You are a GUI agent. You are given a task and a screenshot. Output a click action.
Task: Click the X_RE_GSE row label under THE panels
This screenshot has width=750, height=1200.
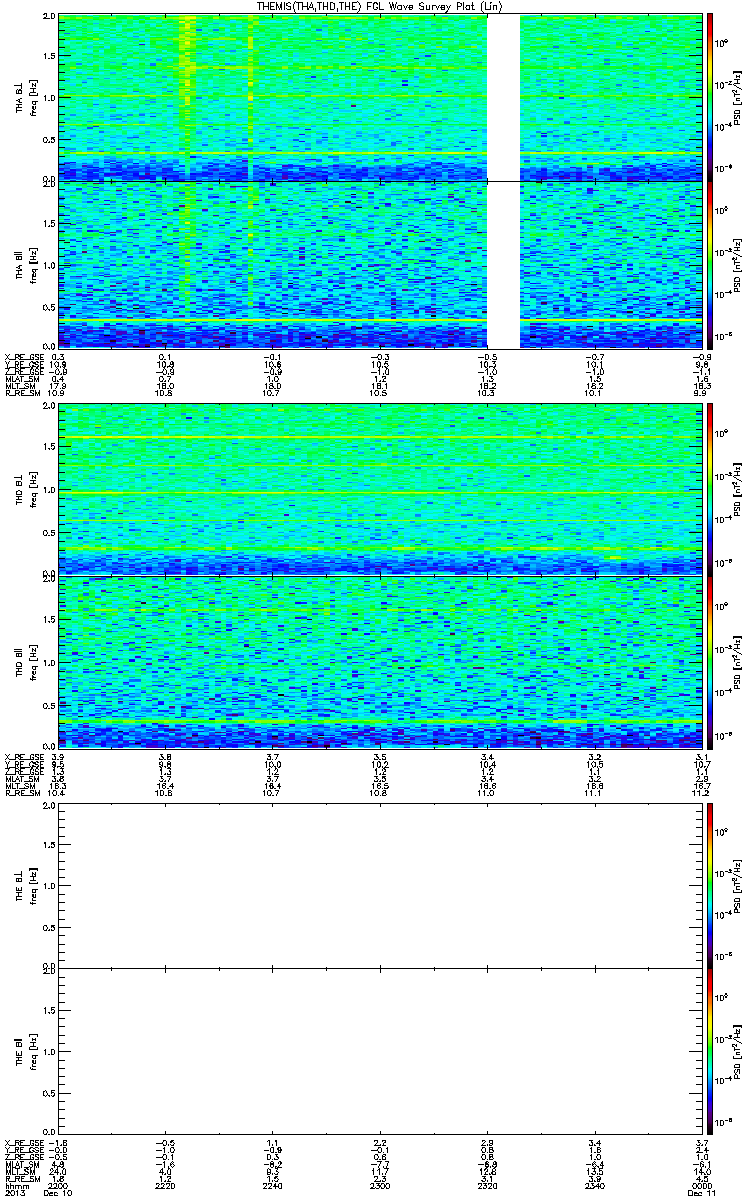tap(24, 1142)
